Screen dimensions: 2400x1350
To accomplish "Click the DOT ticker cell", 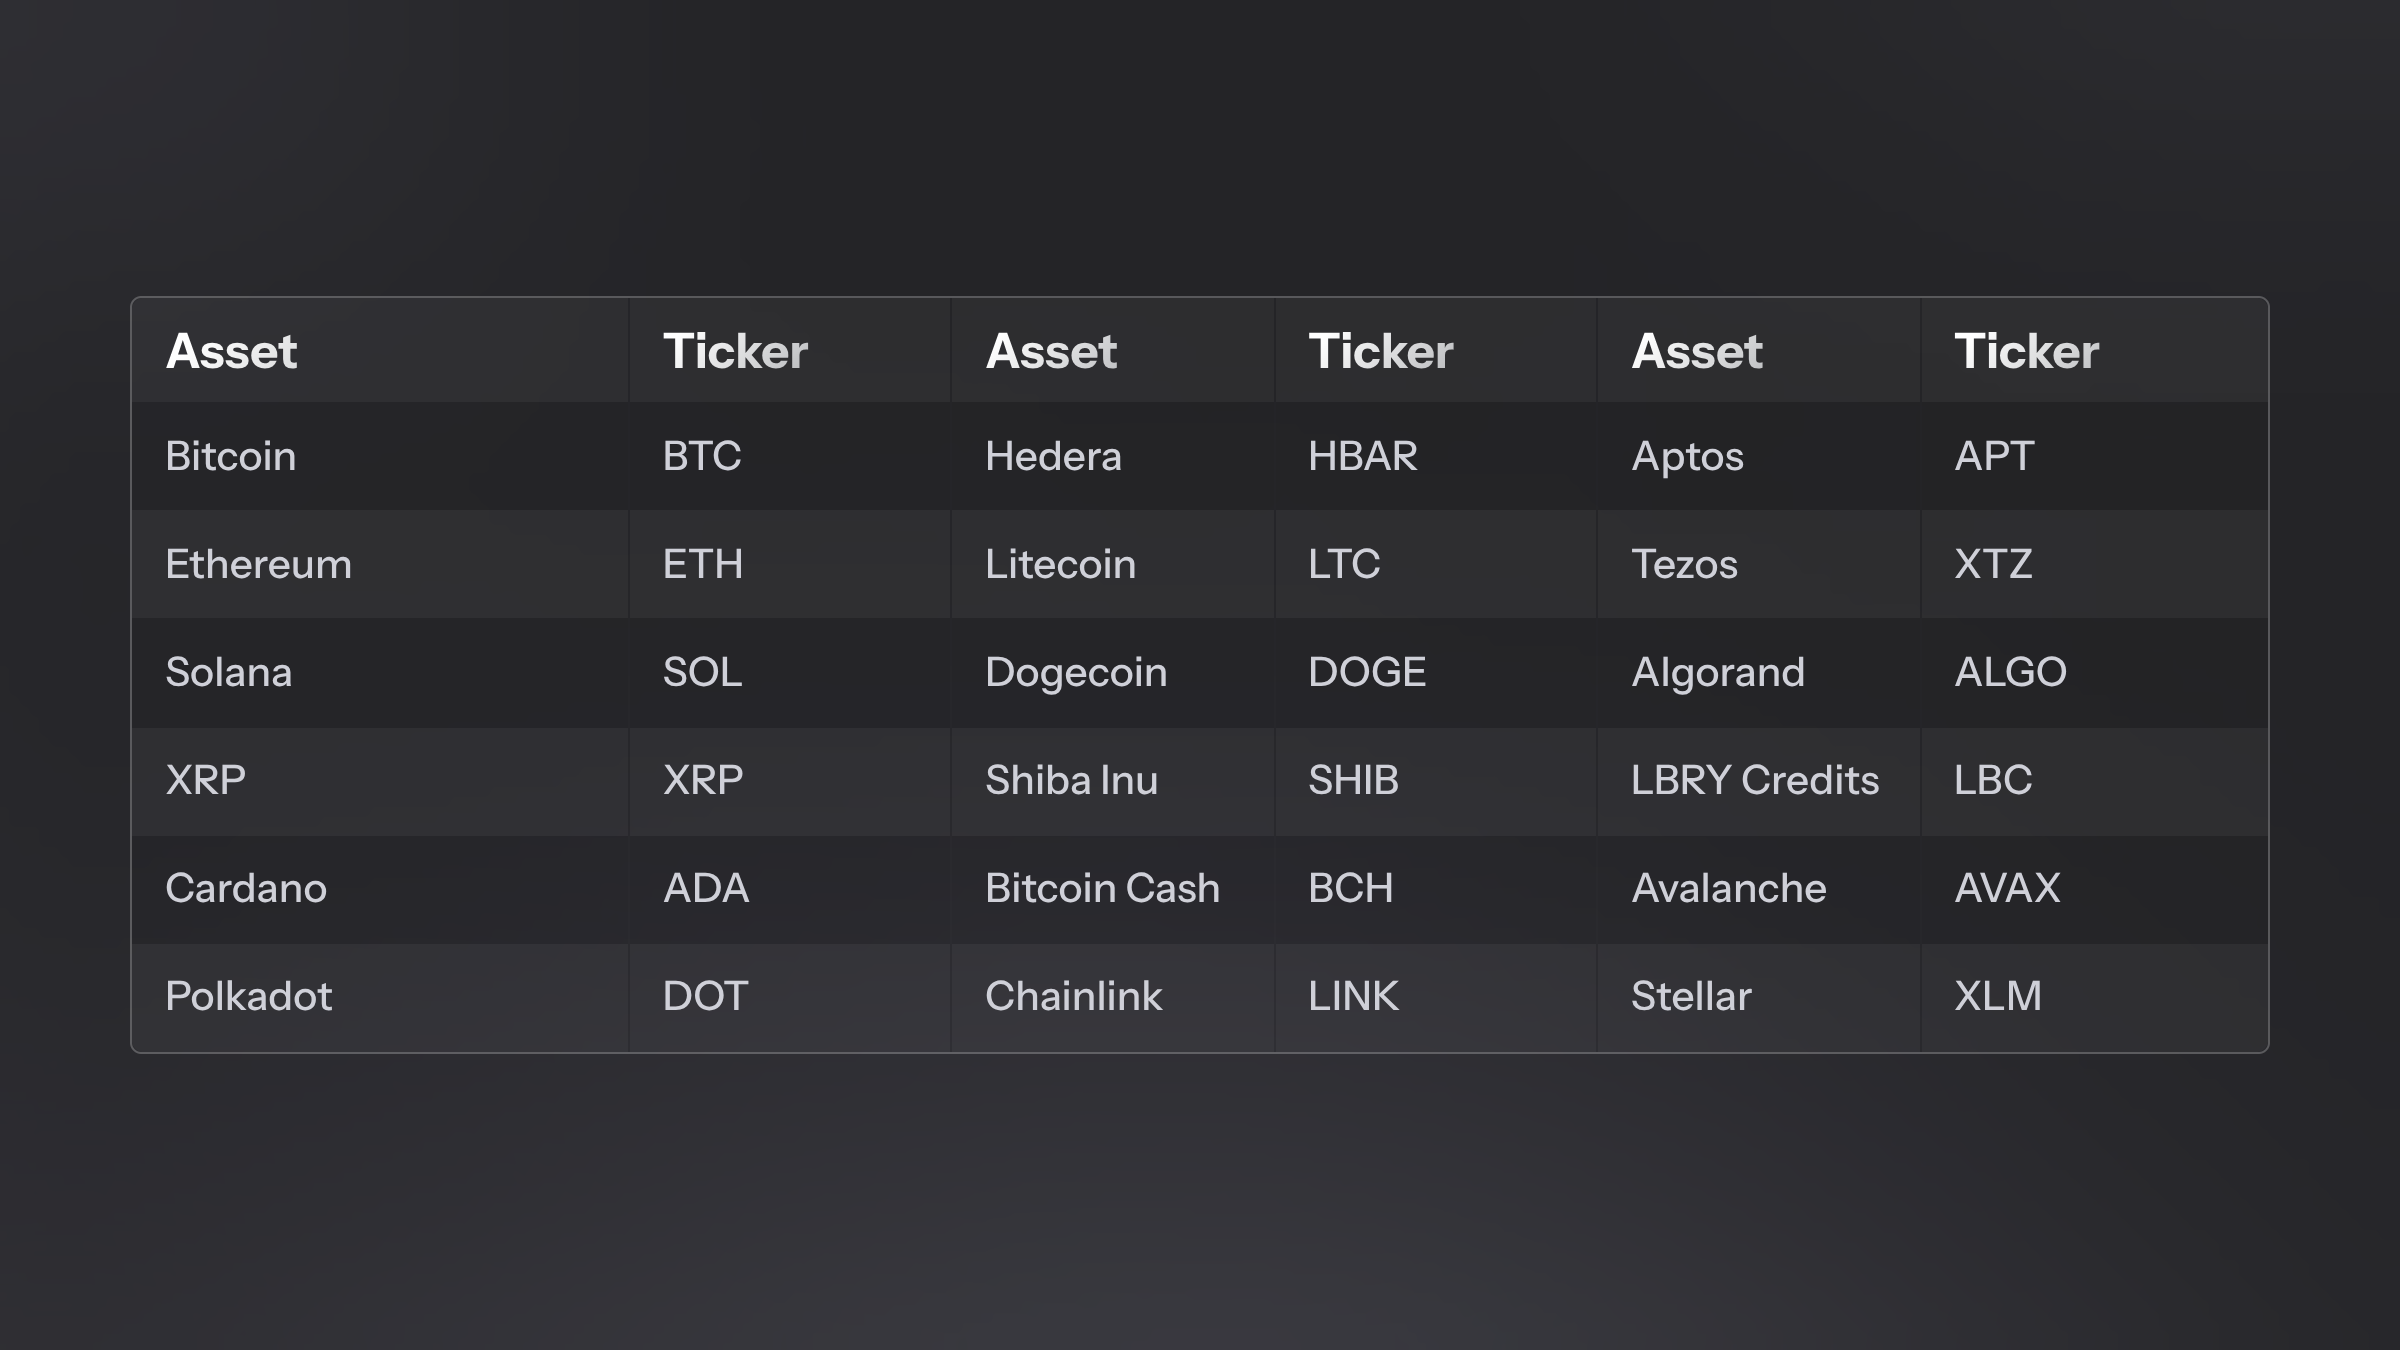I will [x=705, y=996].
